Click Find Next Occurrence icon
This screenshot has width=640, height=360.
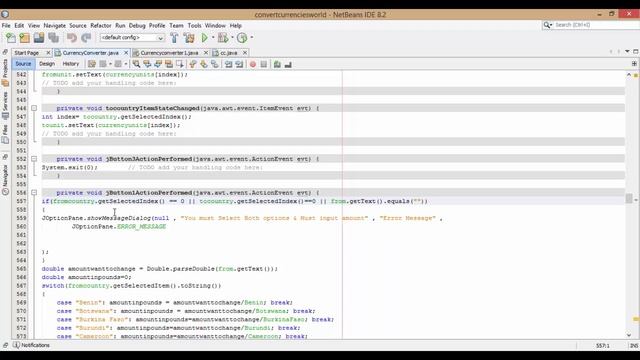158,64
